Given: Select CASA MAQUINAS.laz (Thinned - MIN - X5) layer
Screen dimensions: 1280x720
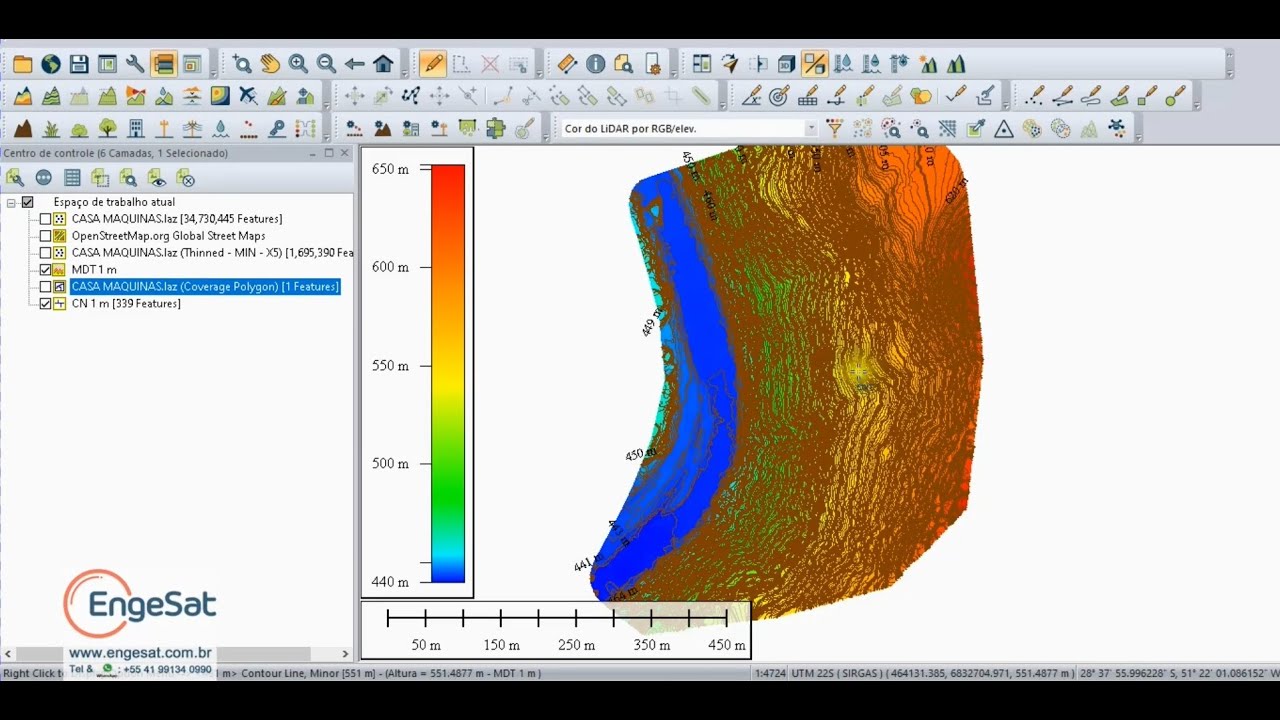Looking at the screenshot, I should point(212,253).
